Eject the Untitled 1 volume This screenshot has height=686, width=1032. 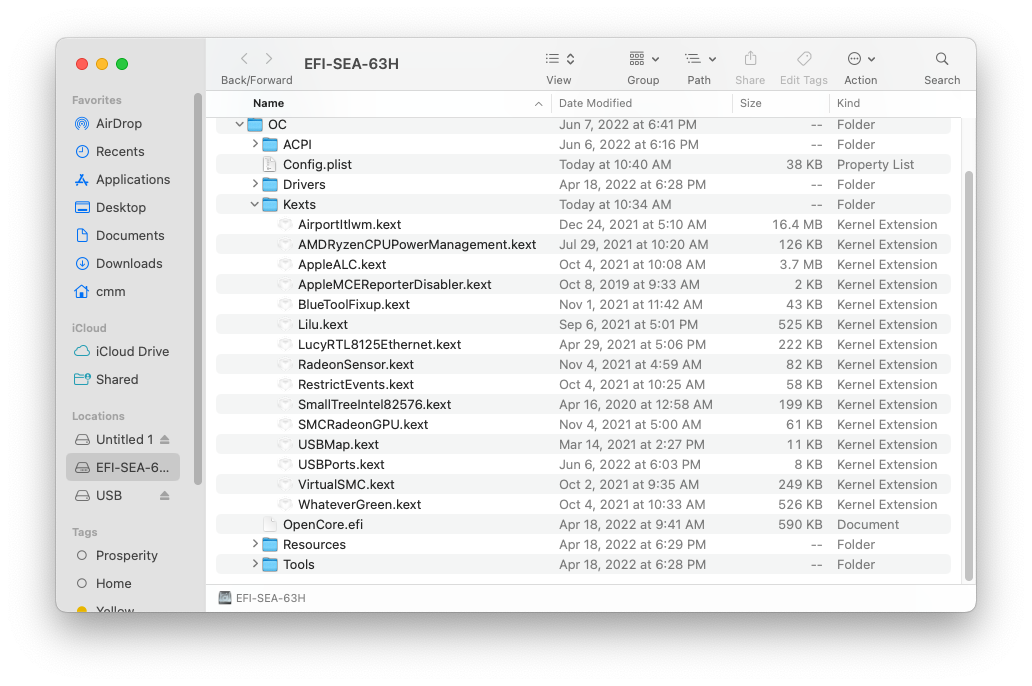click(x=165, y=440)
